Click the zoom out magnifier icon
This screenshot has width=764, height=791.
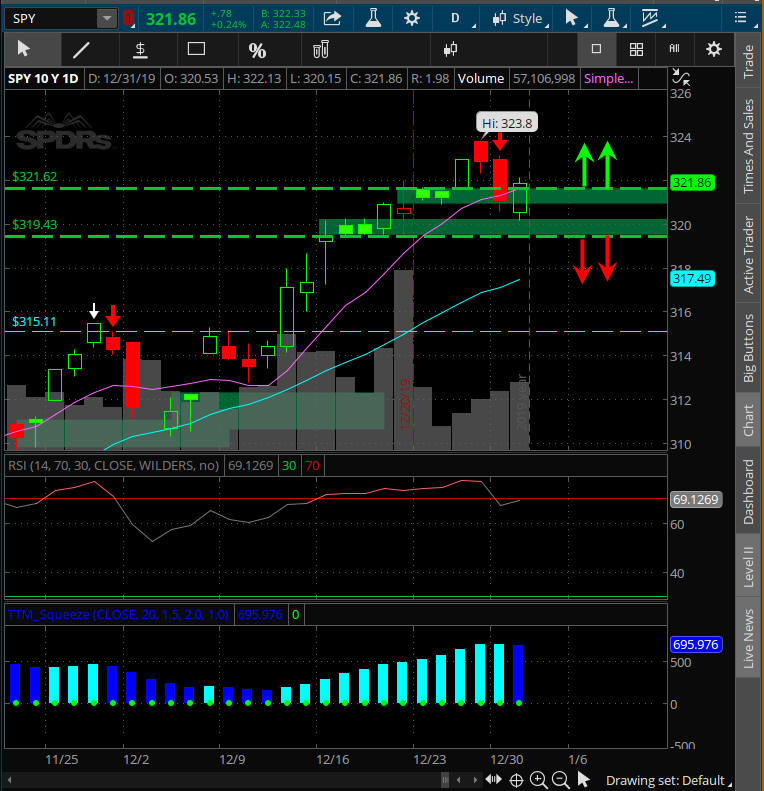[561, 780]
